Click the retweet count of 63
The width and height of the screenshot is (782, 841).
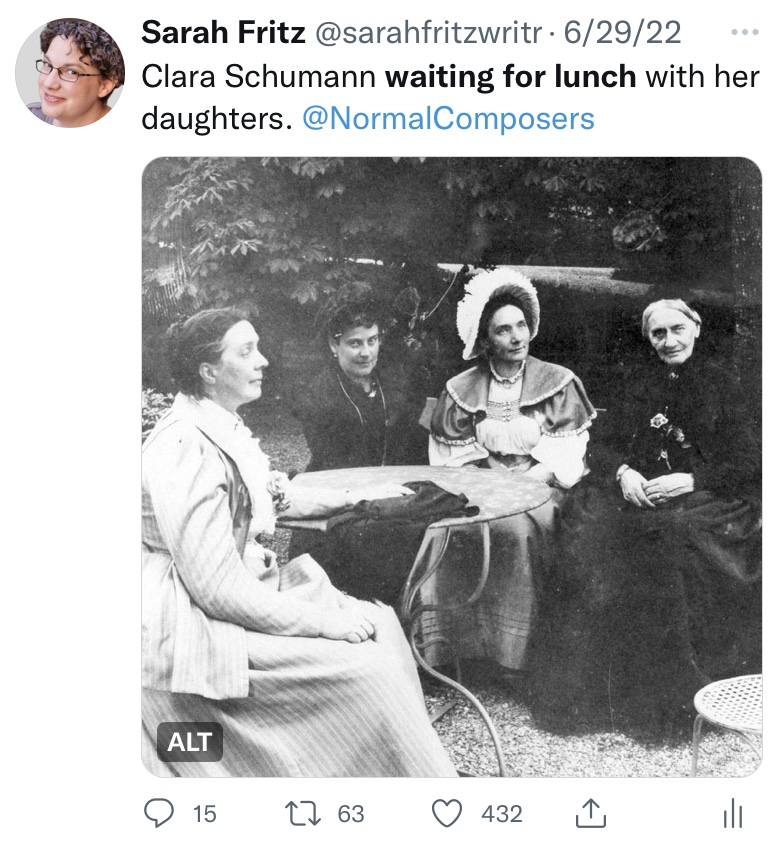click(350, 814)
